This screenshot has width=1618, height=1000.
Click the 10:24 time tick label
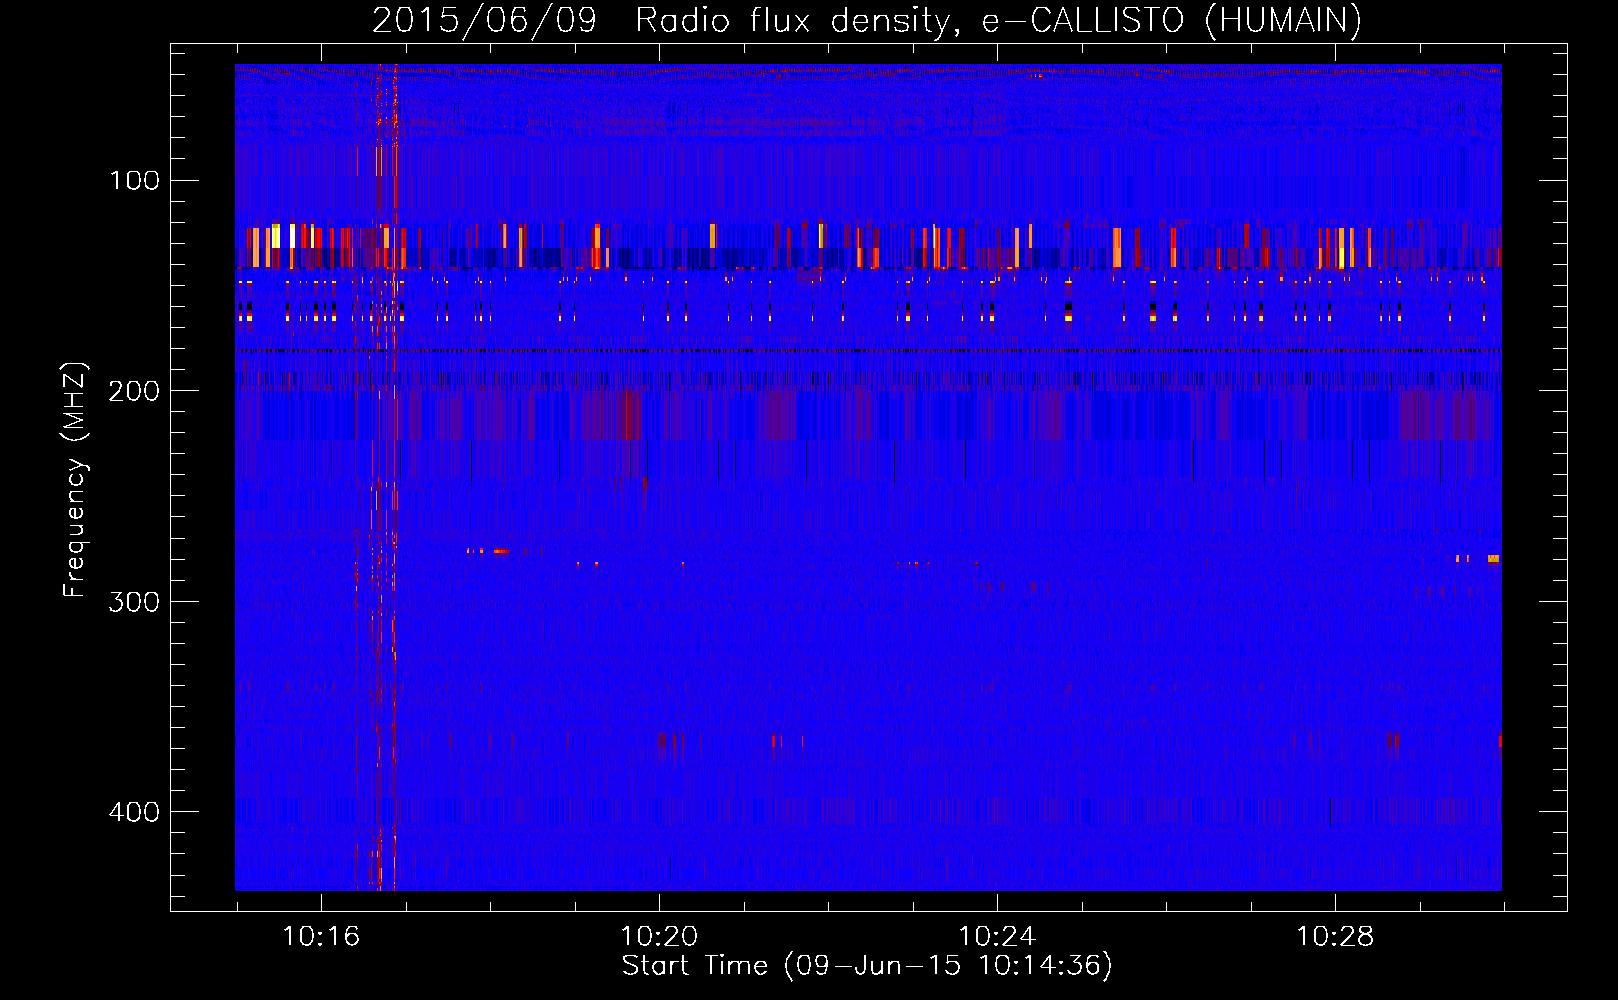click(x=997, y=936)
